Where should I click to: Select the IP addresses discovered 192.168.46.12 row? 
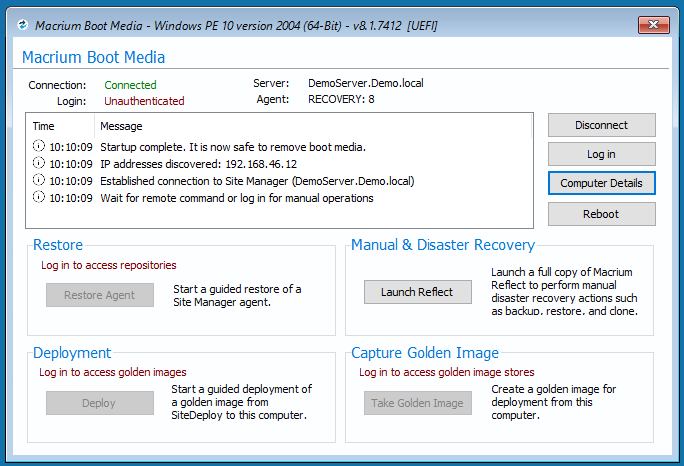[x=279, y=164]
